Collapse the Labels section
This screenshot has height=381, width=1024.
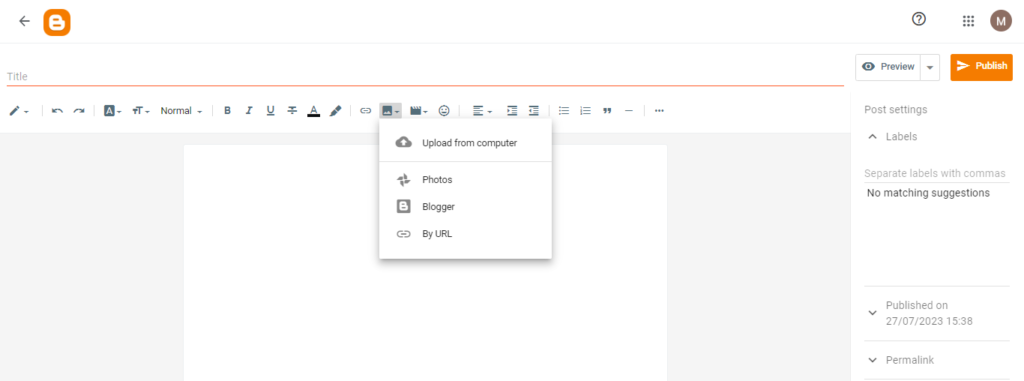(x=872, y=137)
